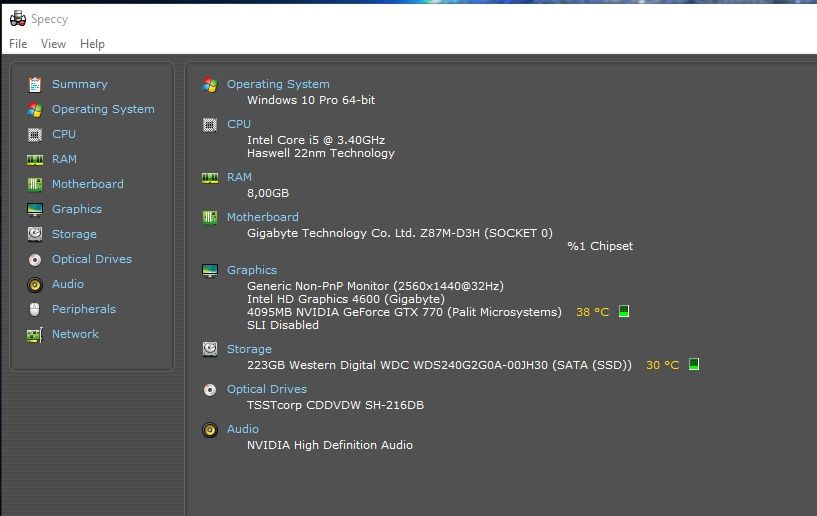Click Optical Drives disc icon in summary panel
This screenshot has height=516, width=817.
pyautogui.click(x=210, y=390)
